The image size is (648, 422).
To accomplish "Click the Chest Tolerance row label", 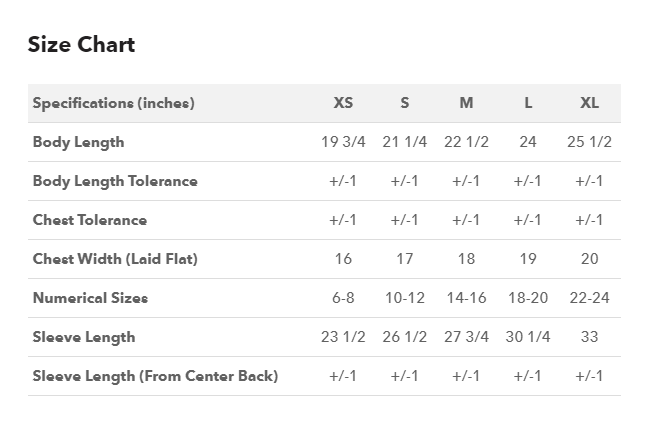I will coord(90,220).
